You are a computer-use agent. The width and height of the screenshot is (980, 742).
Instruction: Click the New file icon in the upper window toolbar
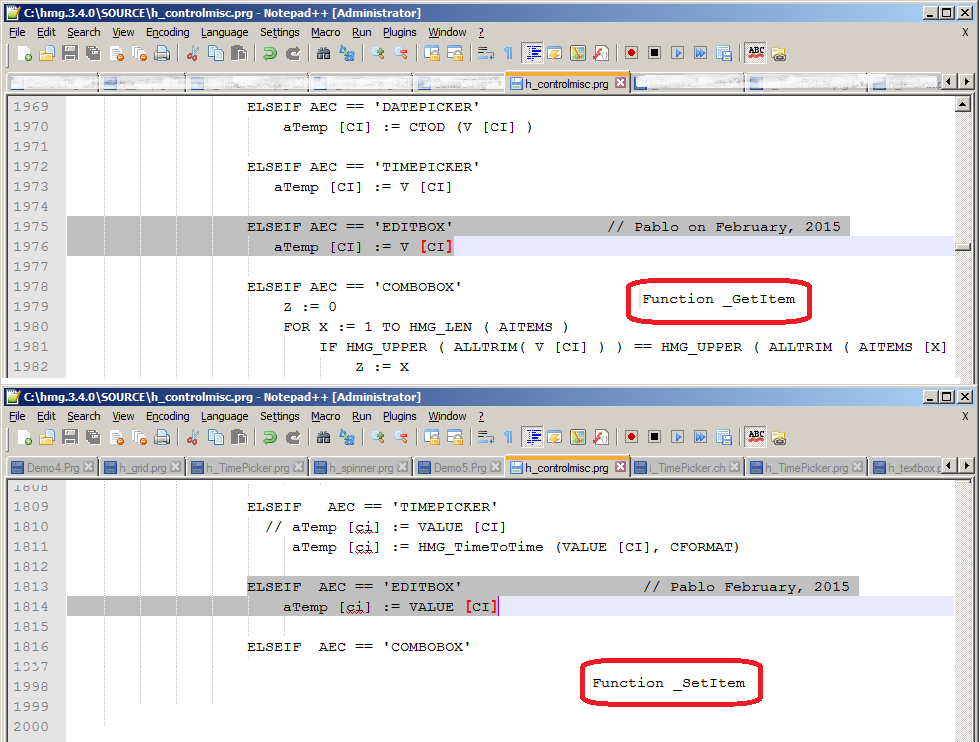pos(22,53)
